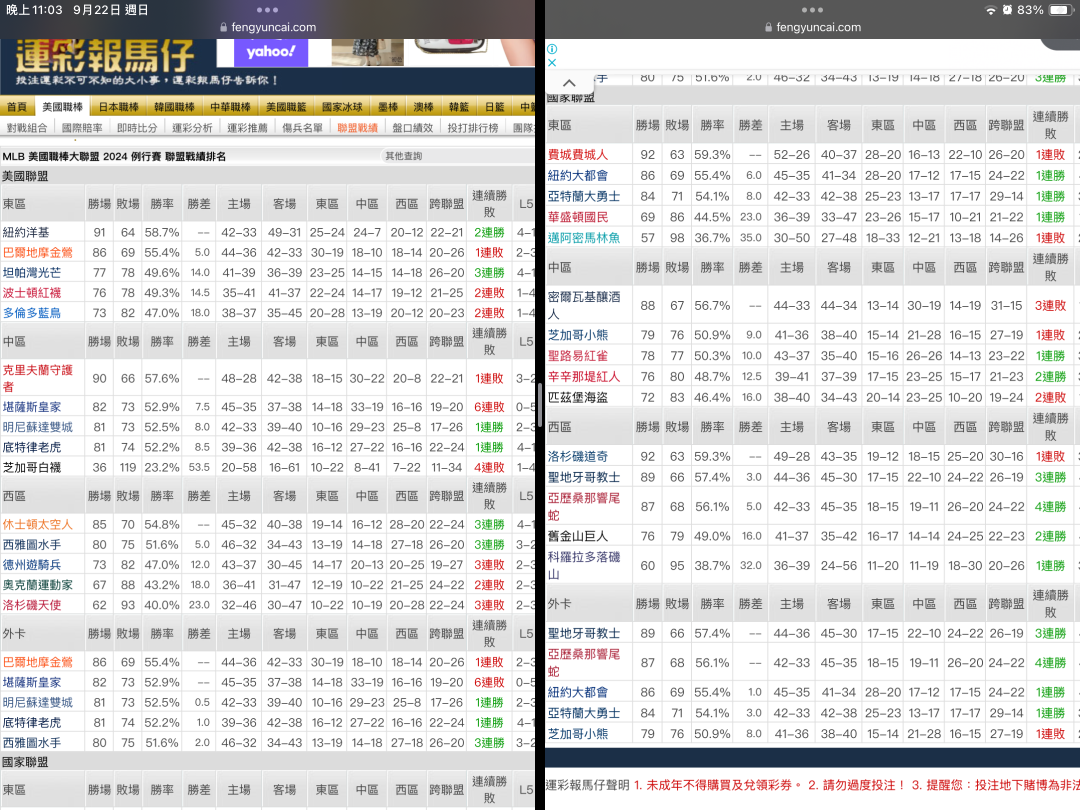The width and height of the screenshot is (1080, 810).
Task: Select 美國聯盟 heading in left window
Action: pos(25,176)
